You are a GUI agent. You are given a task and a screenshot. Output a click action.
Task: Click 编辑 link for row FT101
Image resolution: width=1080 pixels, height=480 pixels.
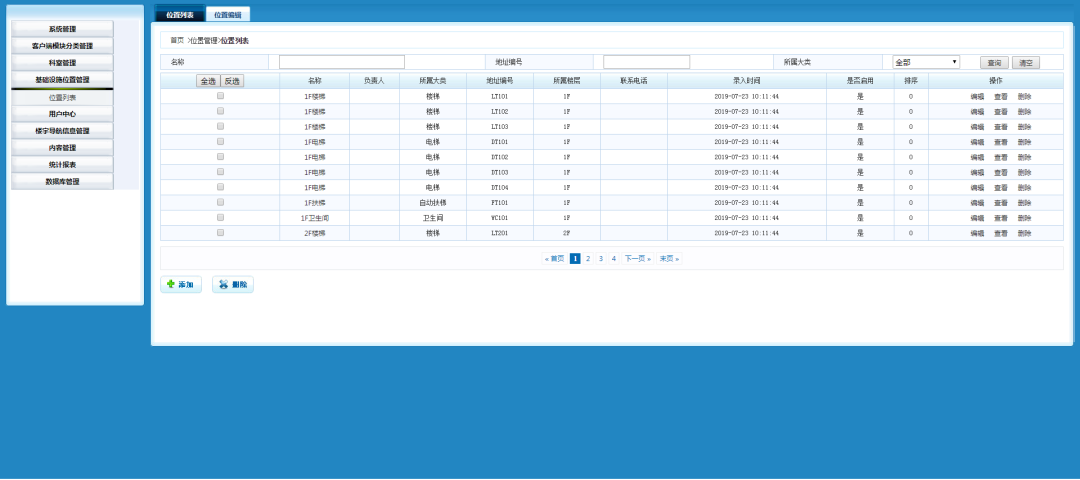[977, 202]
